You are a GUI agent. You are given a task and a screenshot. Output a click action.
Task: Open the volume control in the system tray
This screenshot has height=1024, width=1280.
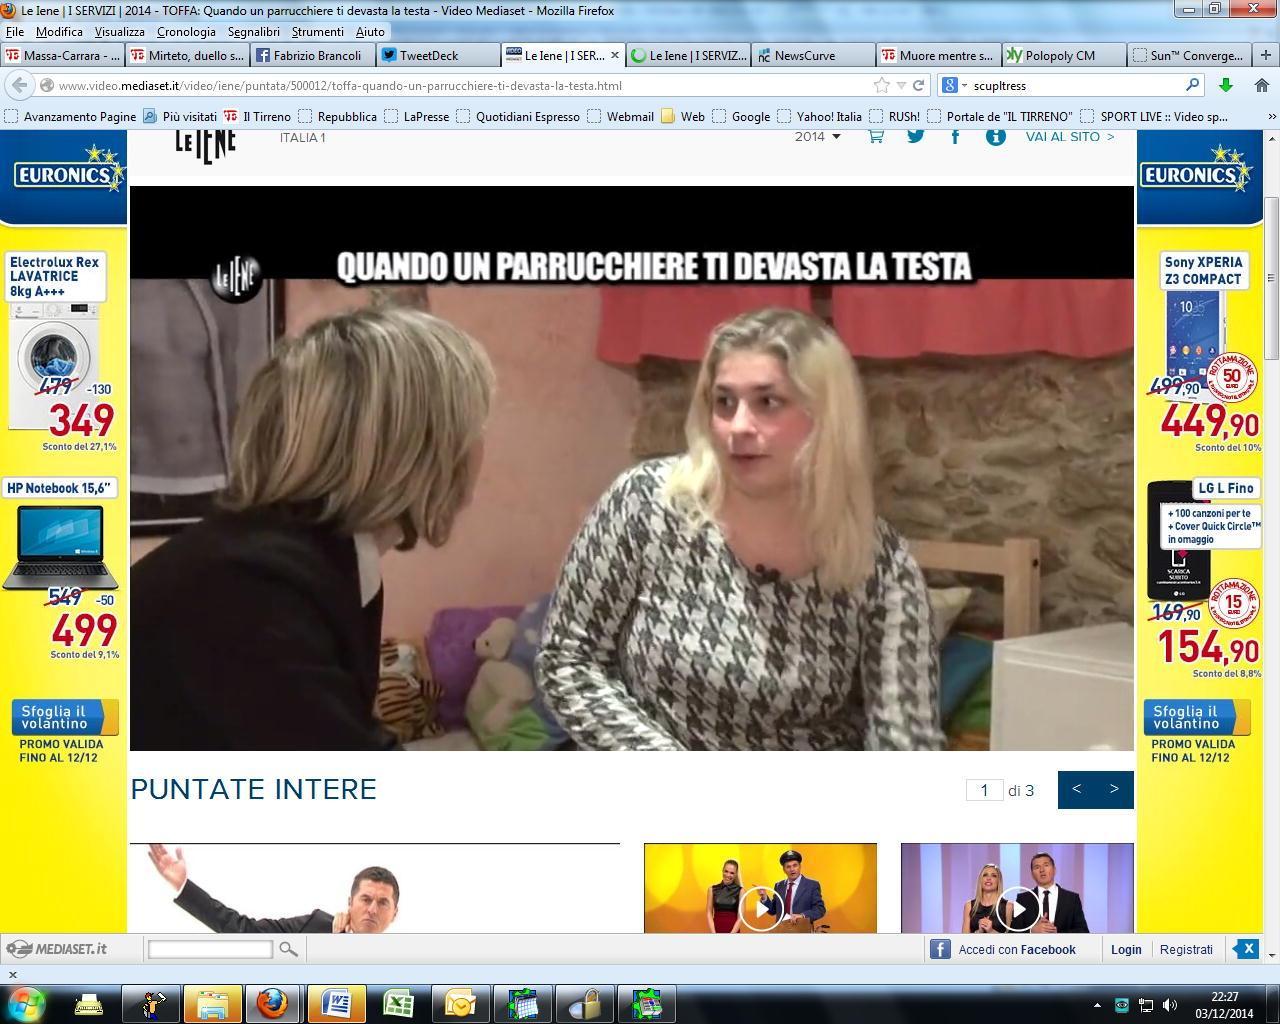pyautogui.click(x=1170, y=1005)
